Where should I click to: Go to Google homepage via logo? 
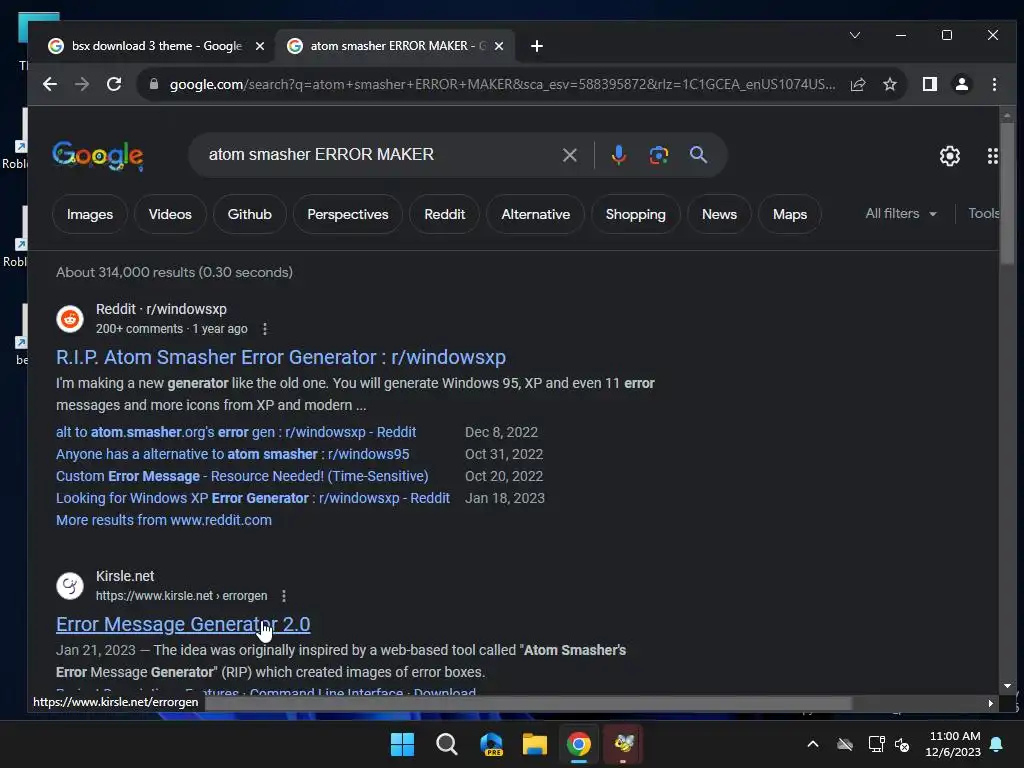click(98, 155)
